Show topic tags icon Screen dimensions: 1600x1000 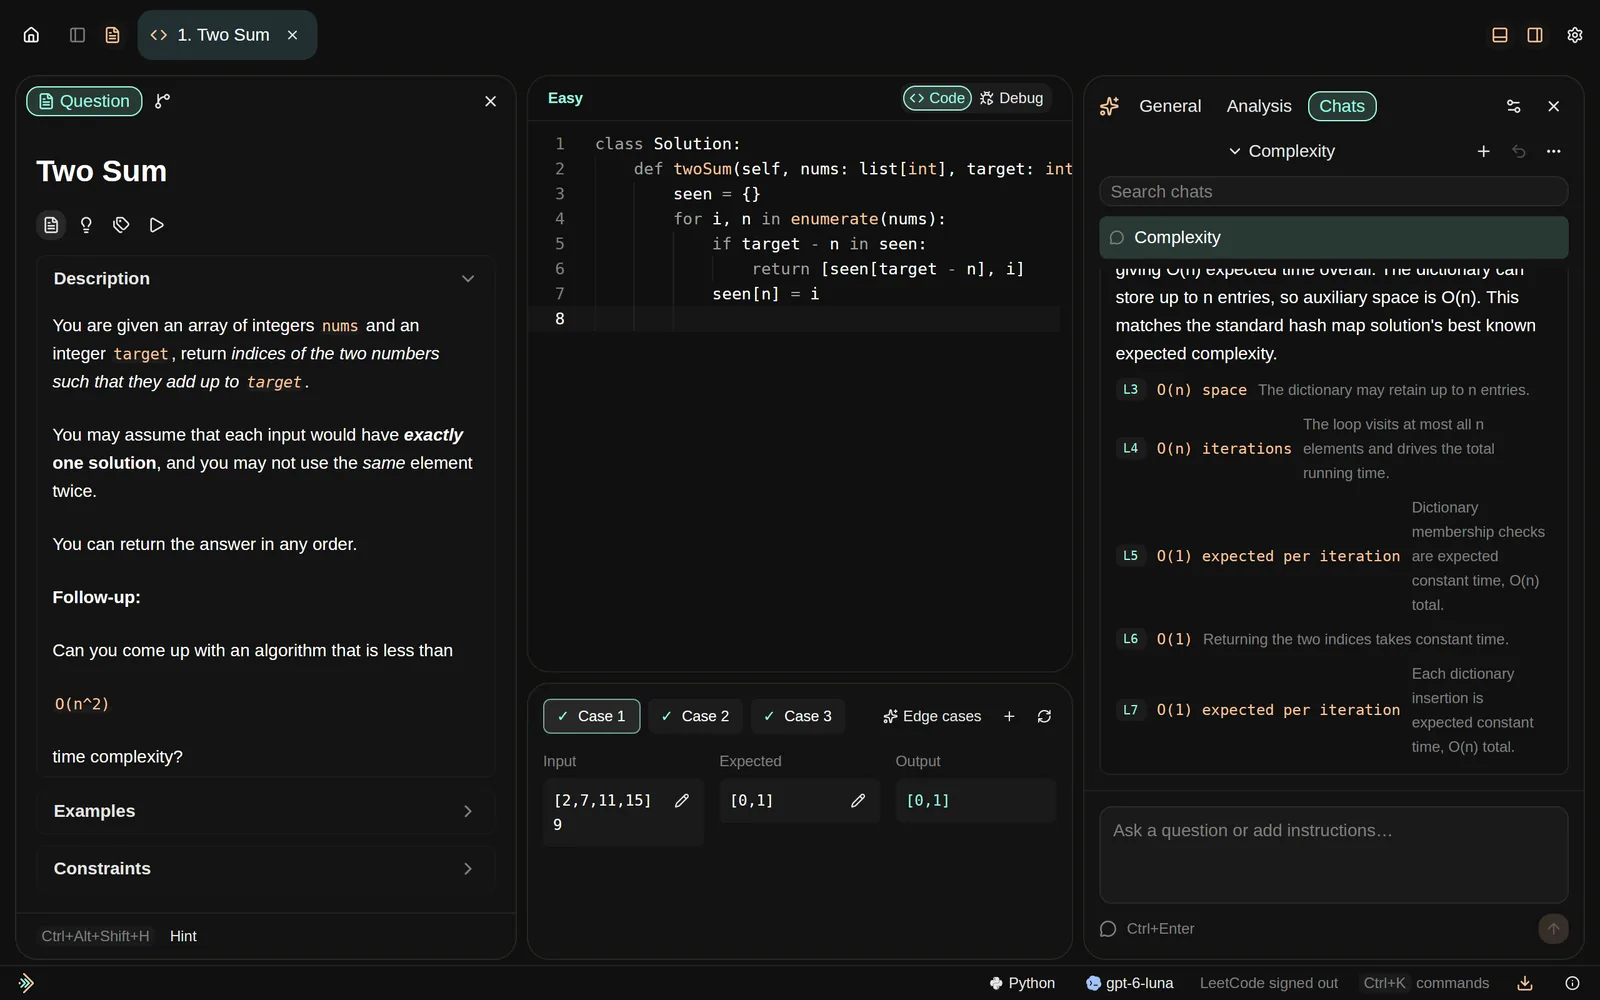[x=121, y=225]
